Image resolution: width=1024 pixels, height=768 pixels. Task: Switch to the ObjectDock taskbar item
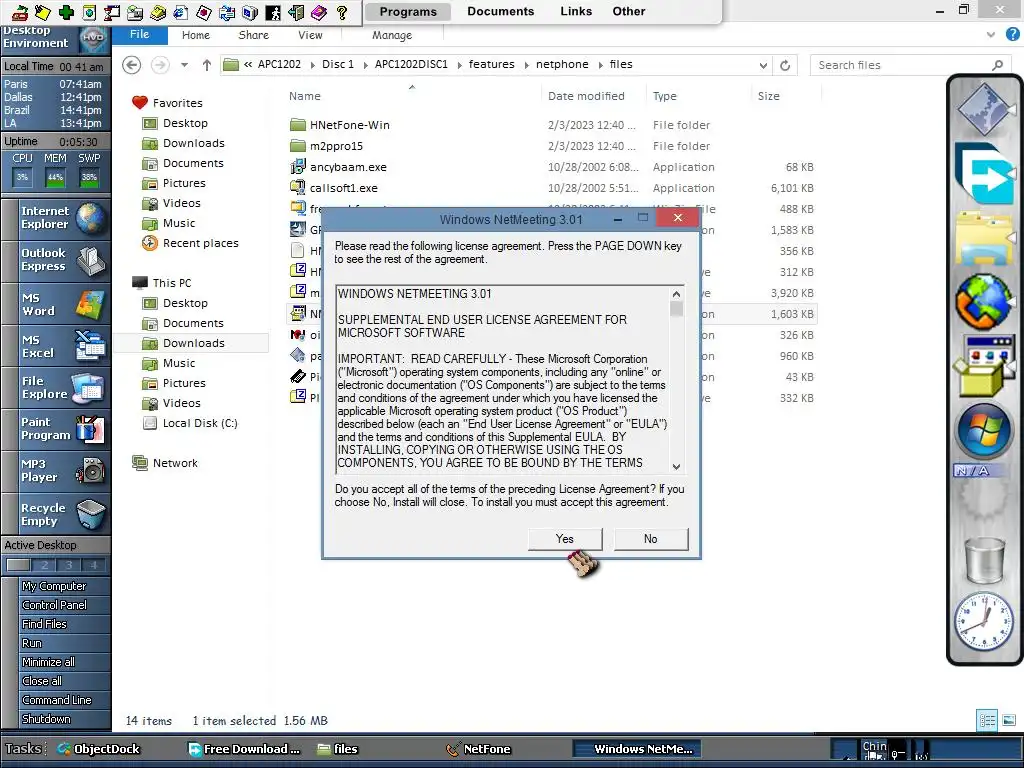pyautogui.click(x=98, y=749)
